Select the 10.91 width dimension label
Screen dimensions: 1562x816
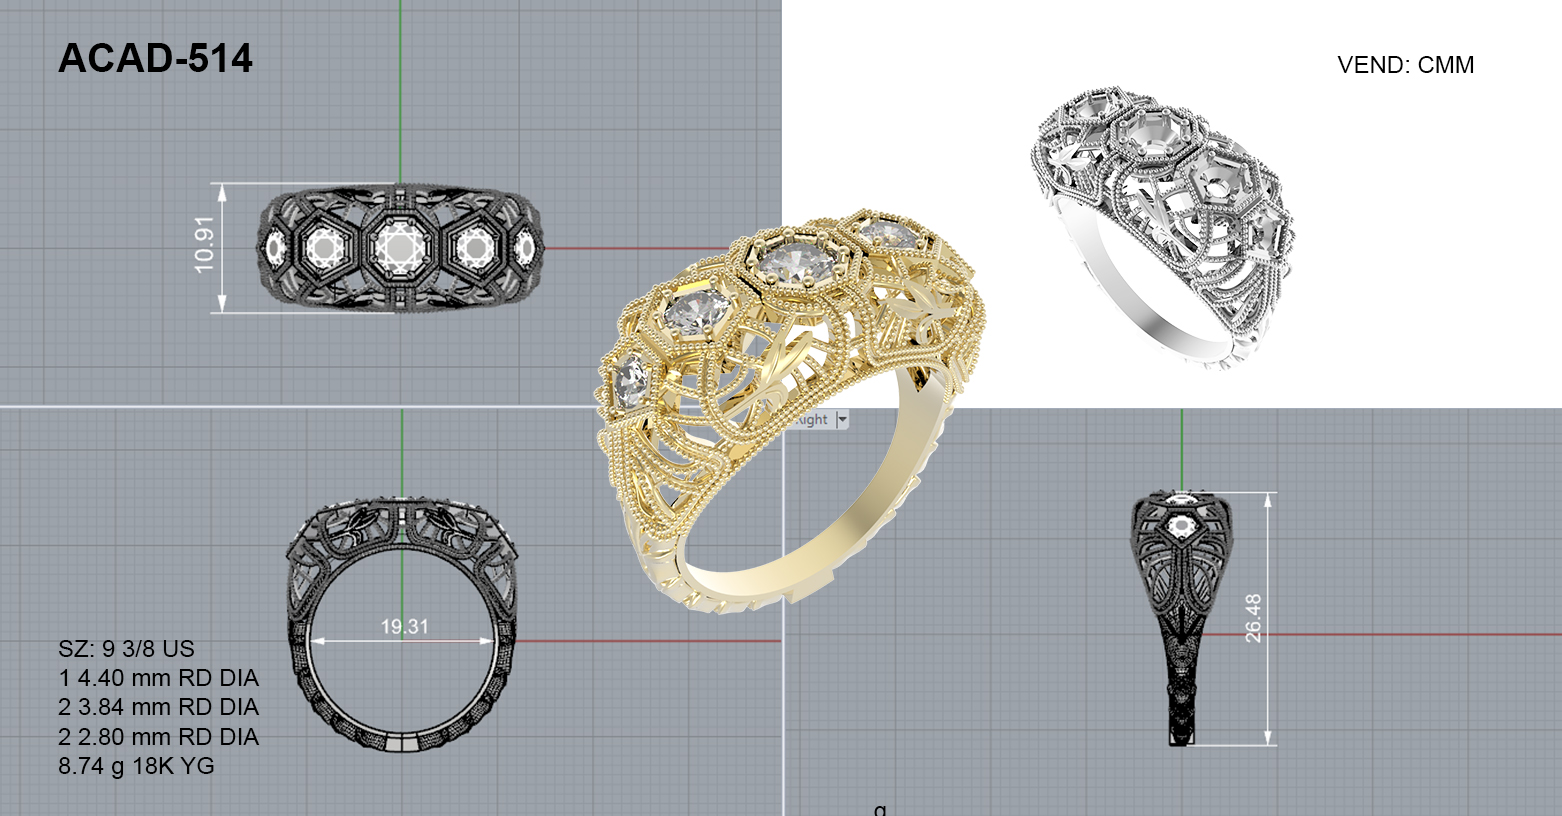coord(204,245)
